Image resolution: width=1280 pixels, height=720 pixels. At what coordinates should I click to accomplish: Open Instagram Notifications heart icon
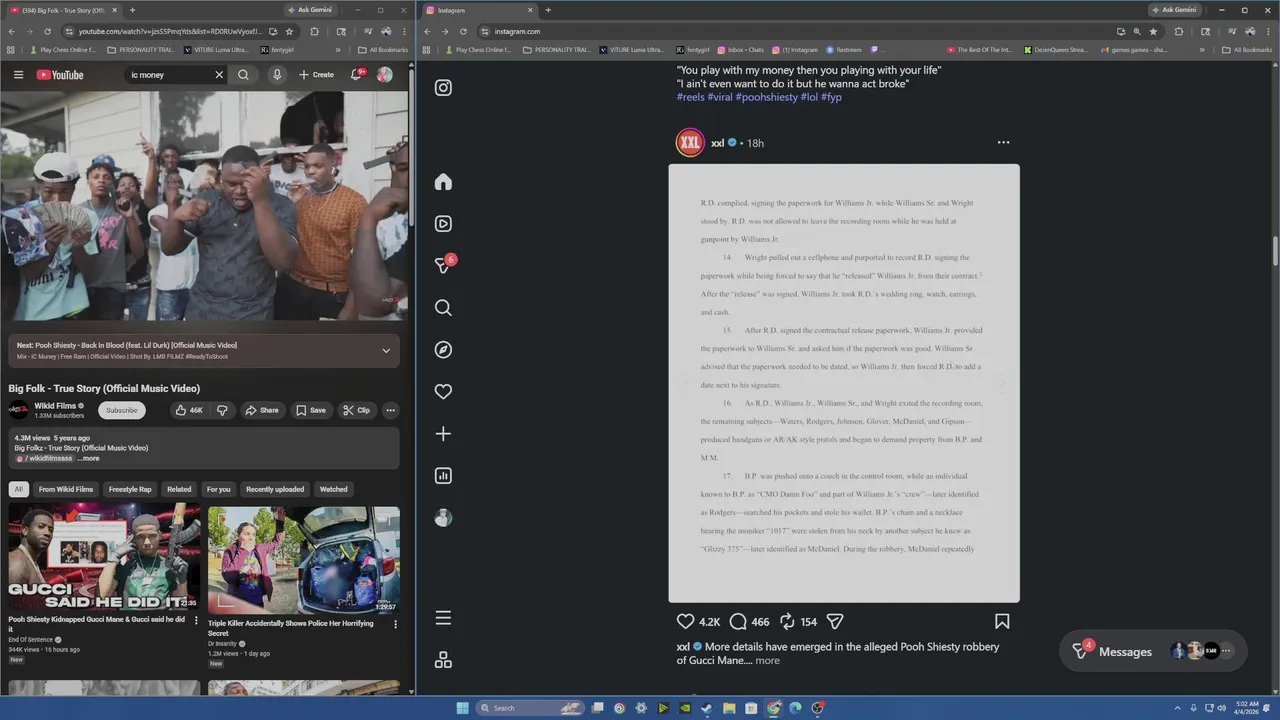(x=443, y=392)
